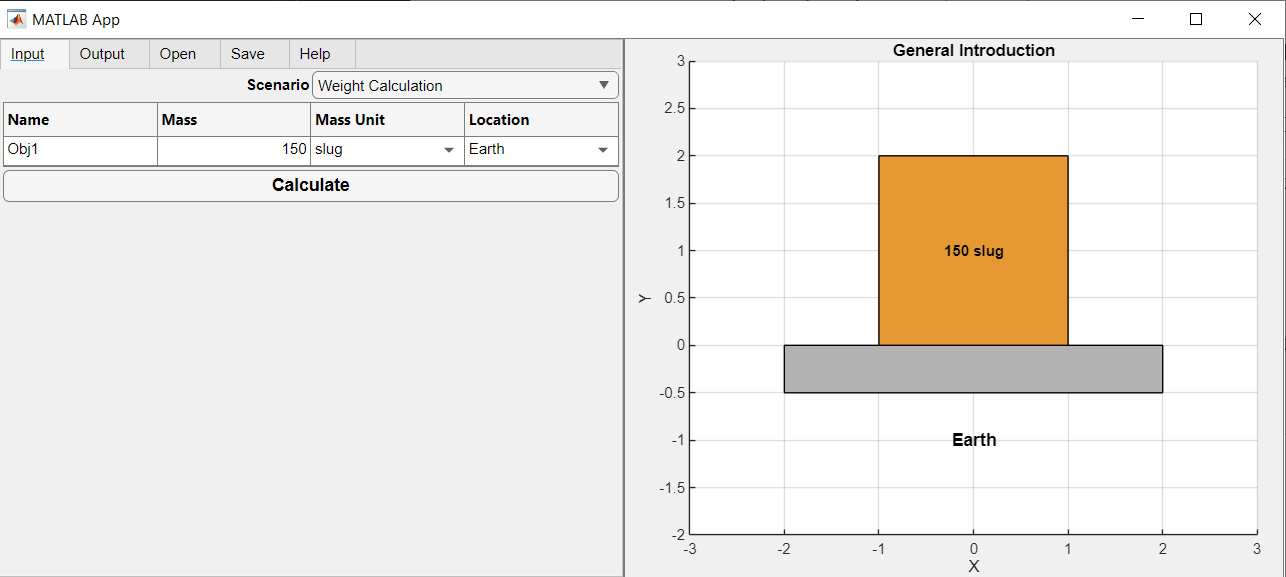Click the orange 150 slug block
This screenshot has height=577, width=1286.
tap(973, 250)
